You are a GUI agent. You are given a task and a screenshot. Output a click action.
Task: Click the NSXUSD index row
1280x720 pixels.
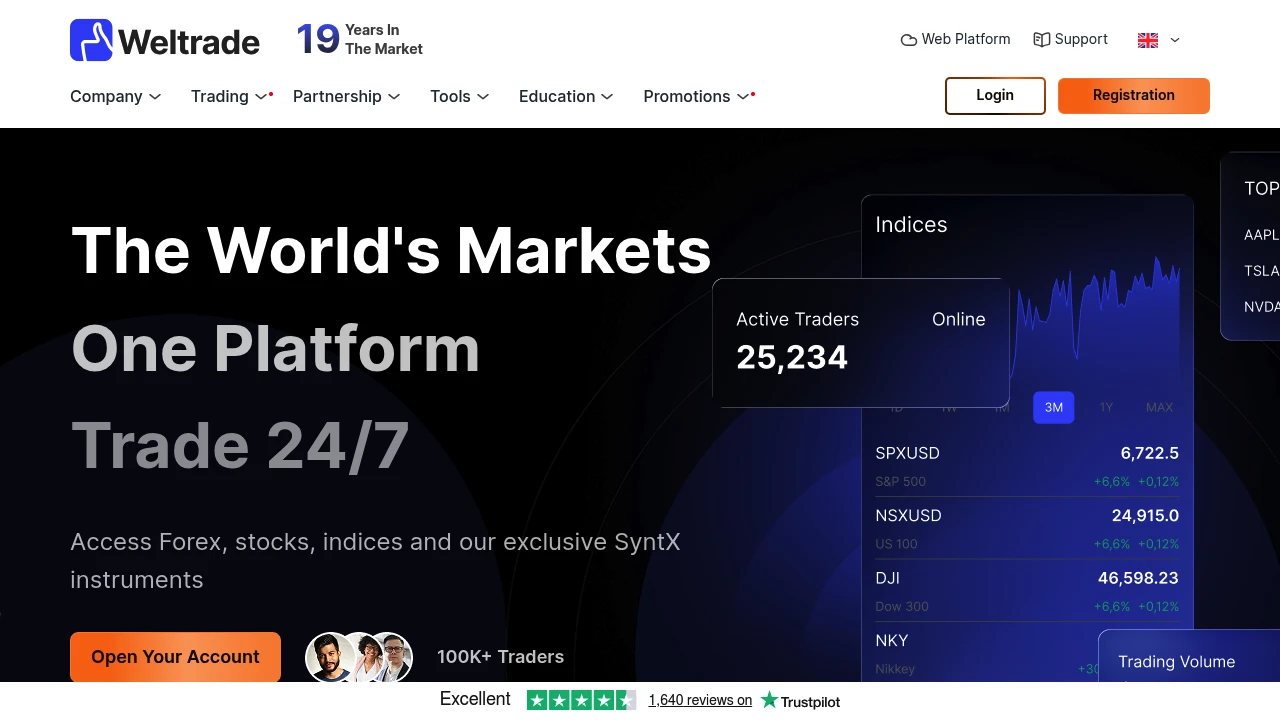(1027, 529)
